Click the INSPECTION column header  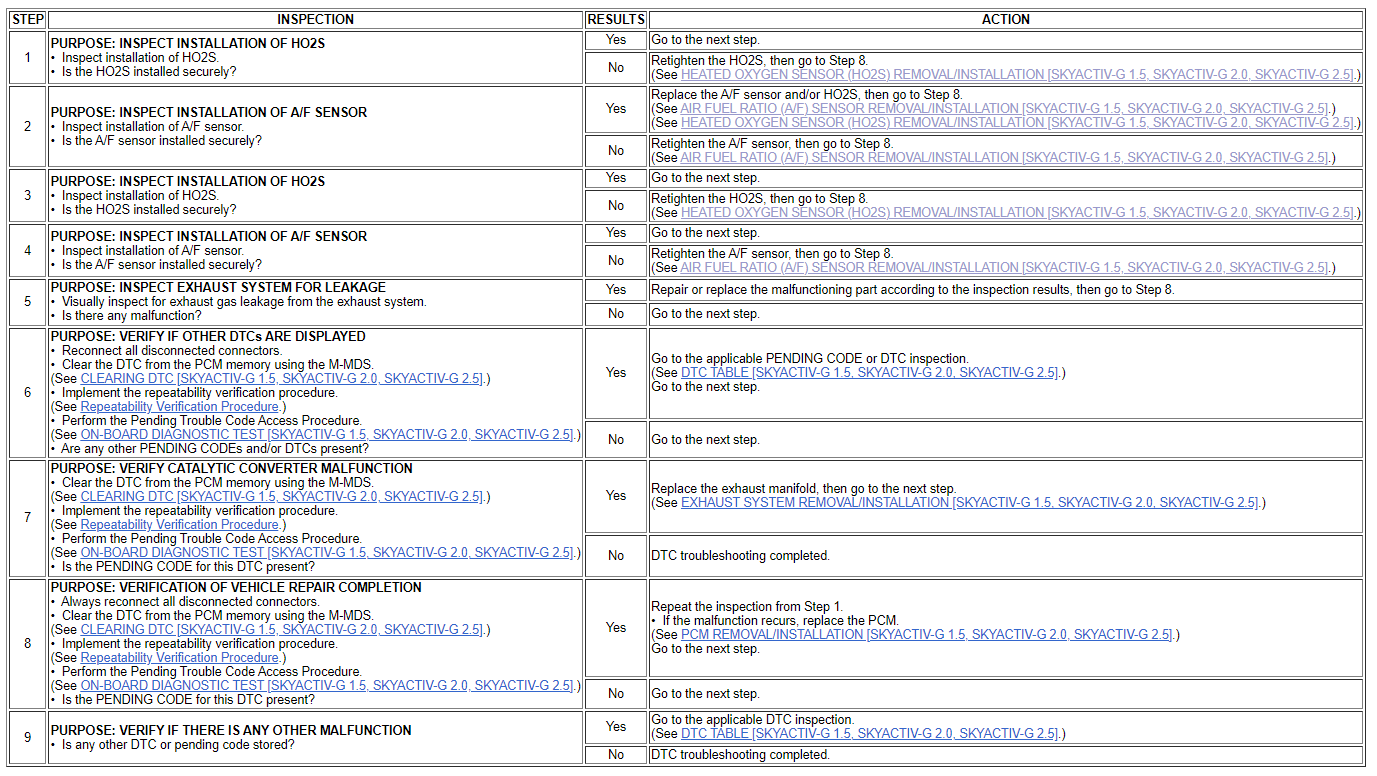point(315,19)
